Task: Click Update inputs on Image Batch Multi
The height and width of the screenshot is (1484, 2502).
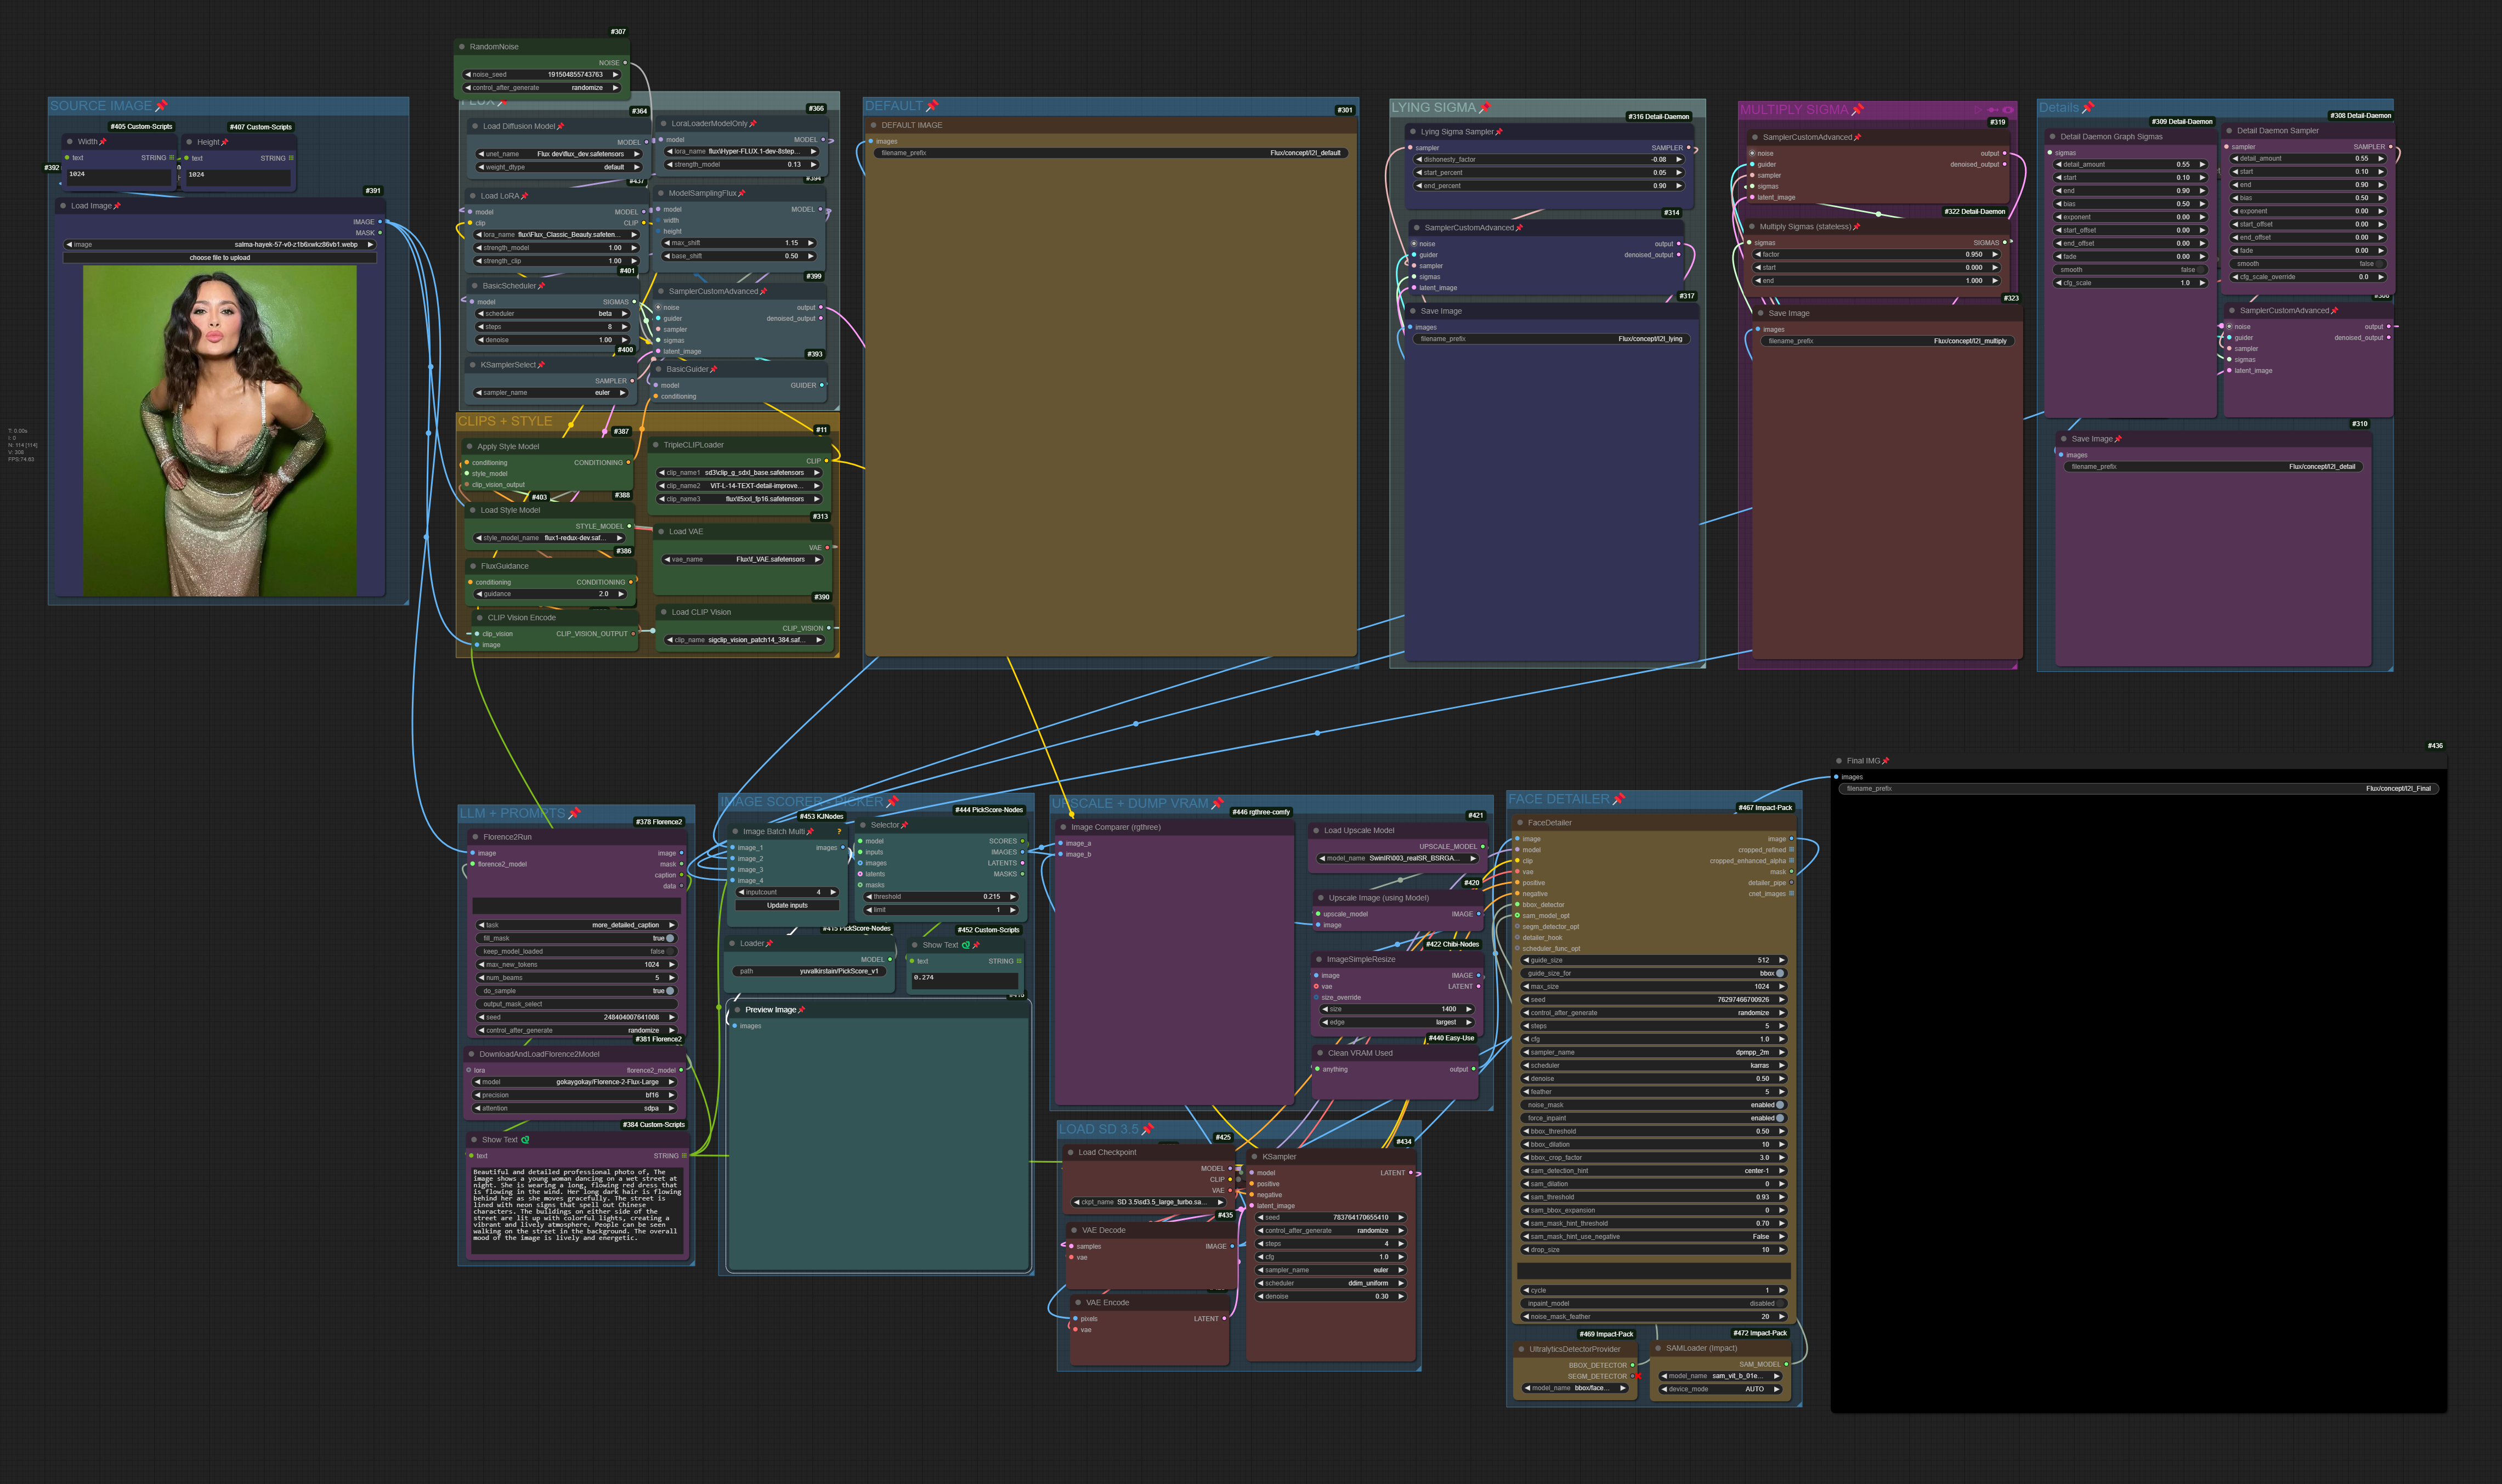Action: pos(787,905)
